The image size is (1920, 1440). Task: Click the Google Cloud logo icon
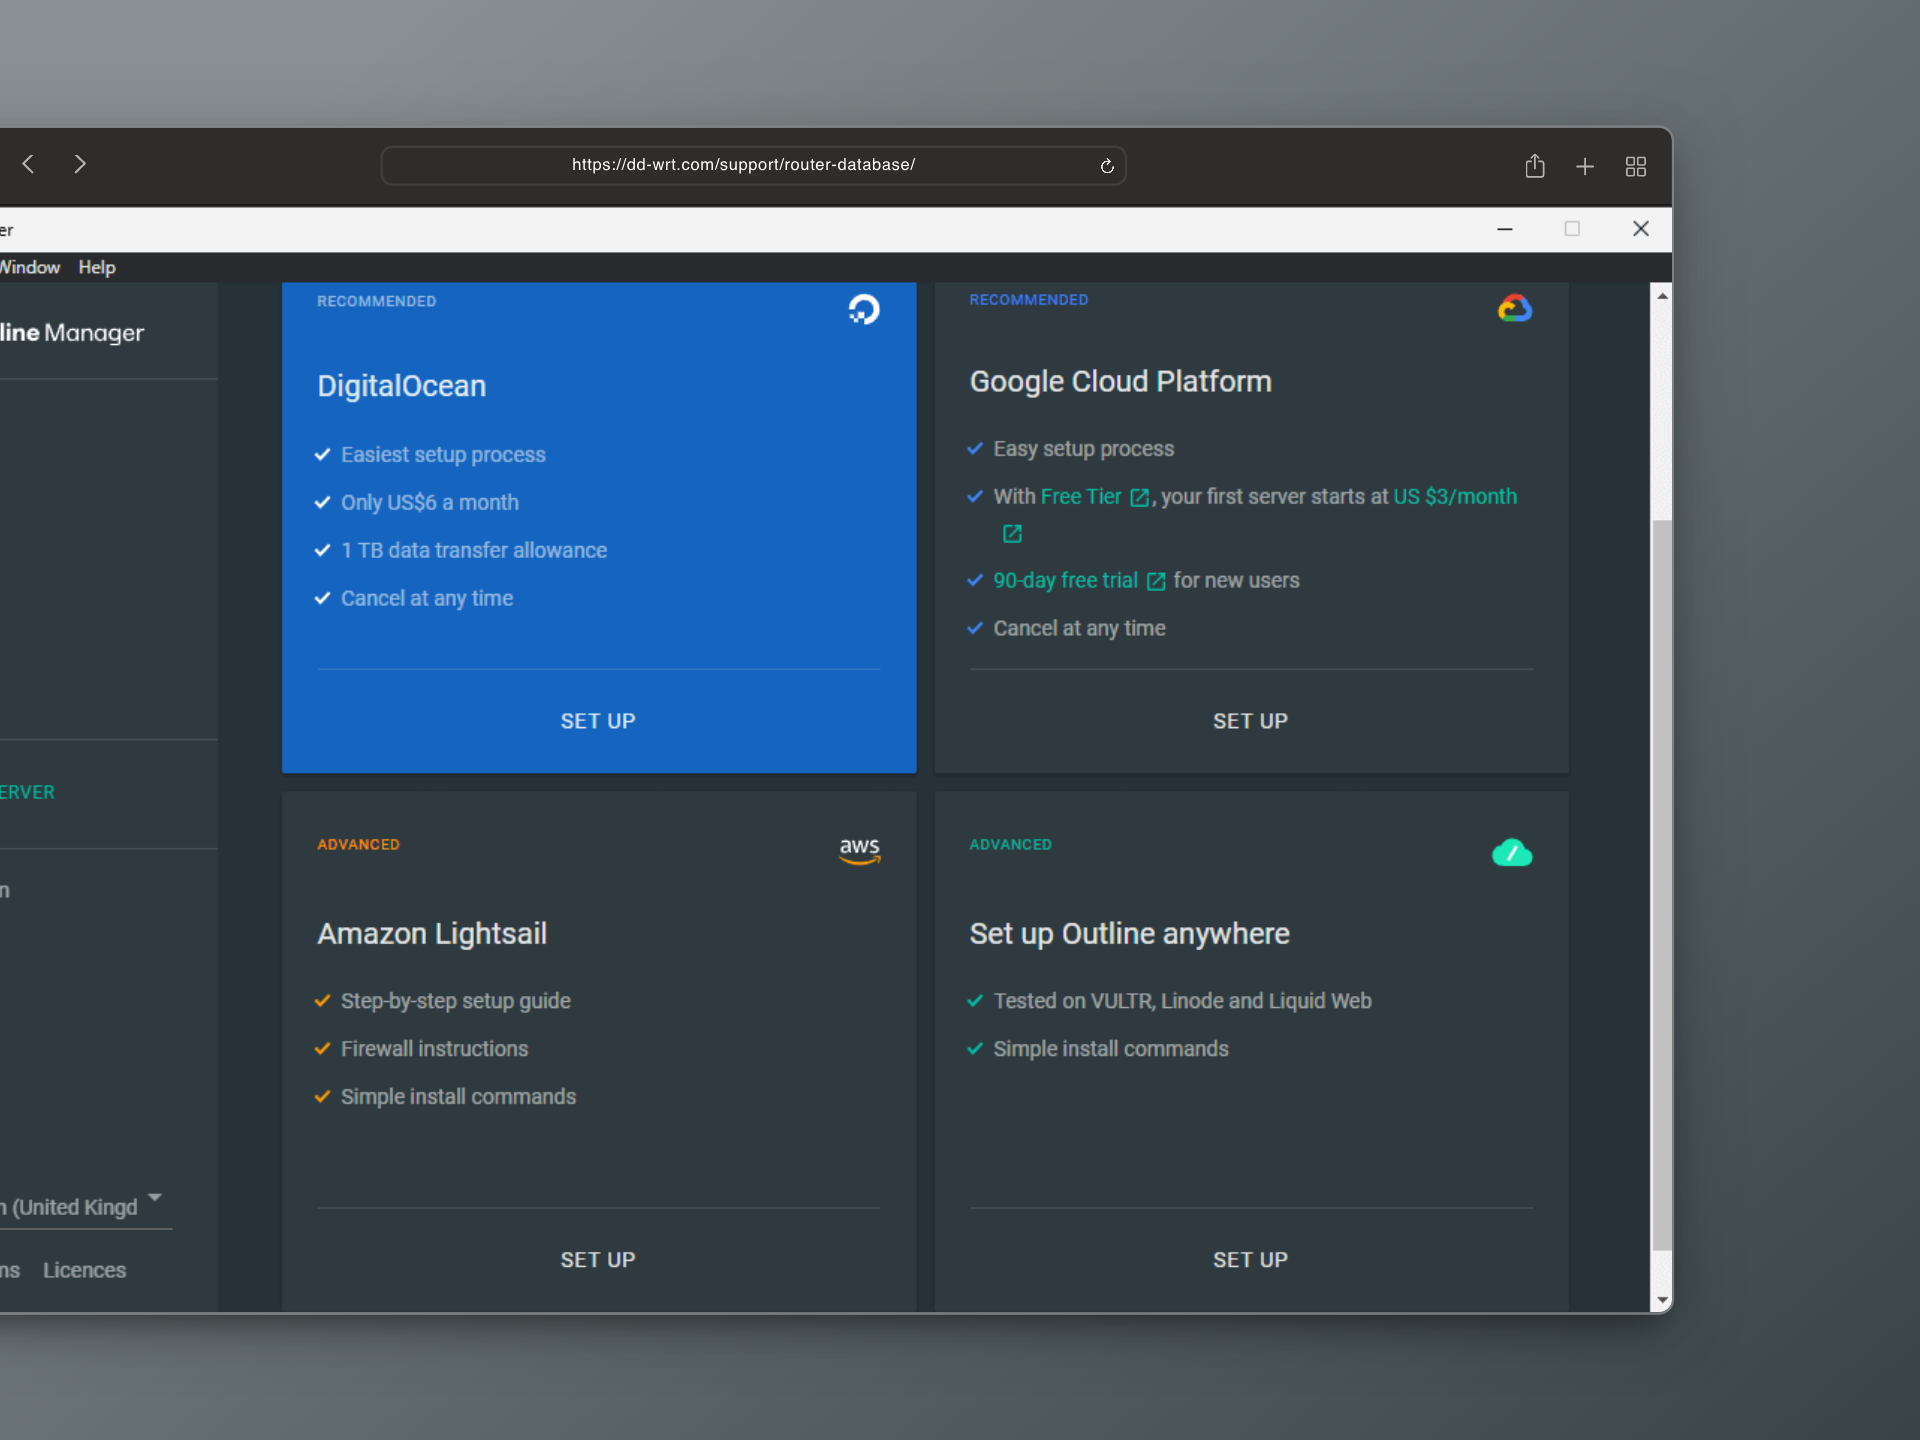click(1514, 308)
